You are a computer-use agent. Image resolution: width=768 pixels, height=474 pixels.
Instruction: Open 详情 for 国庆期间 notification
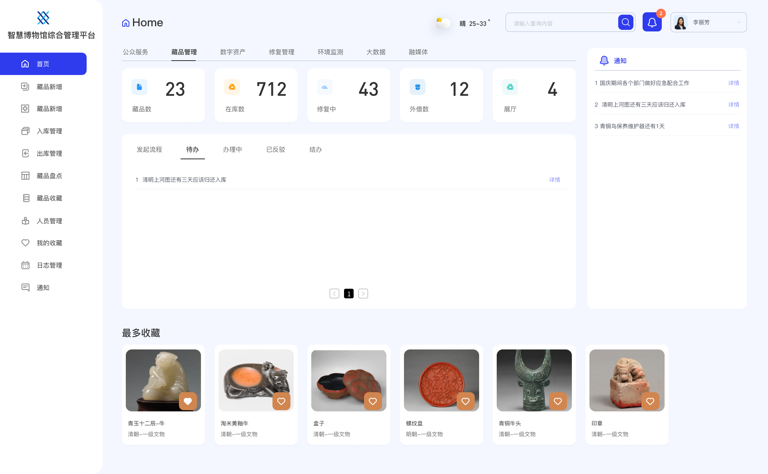point(733,83)
